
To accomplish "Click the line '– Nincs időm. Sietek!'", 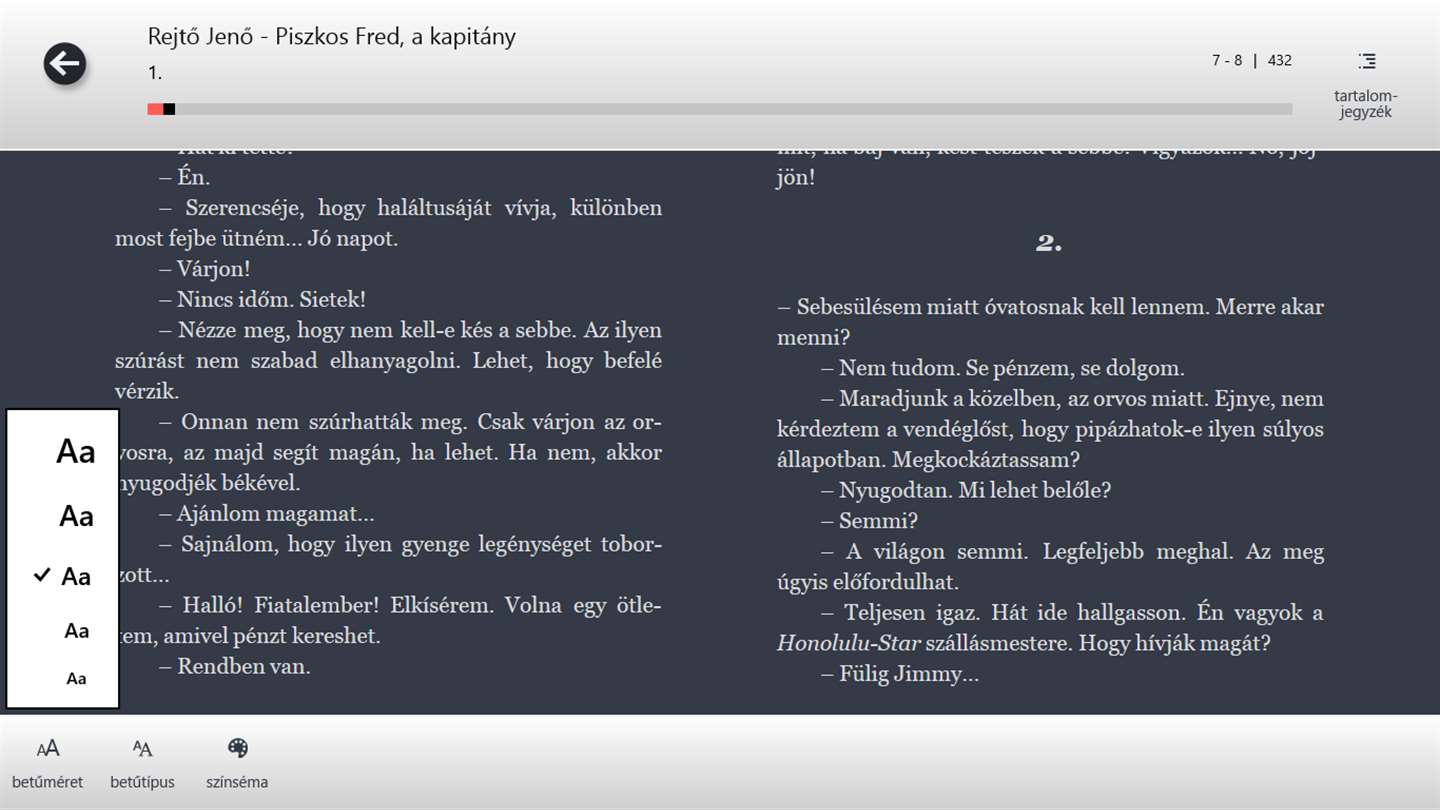I will 262,299.
